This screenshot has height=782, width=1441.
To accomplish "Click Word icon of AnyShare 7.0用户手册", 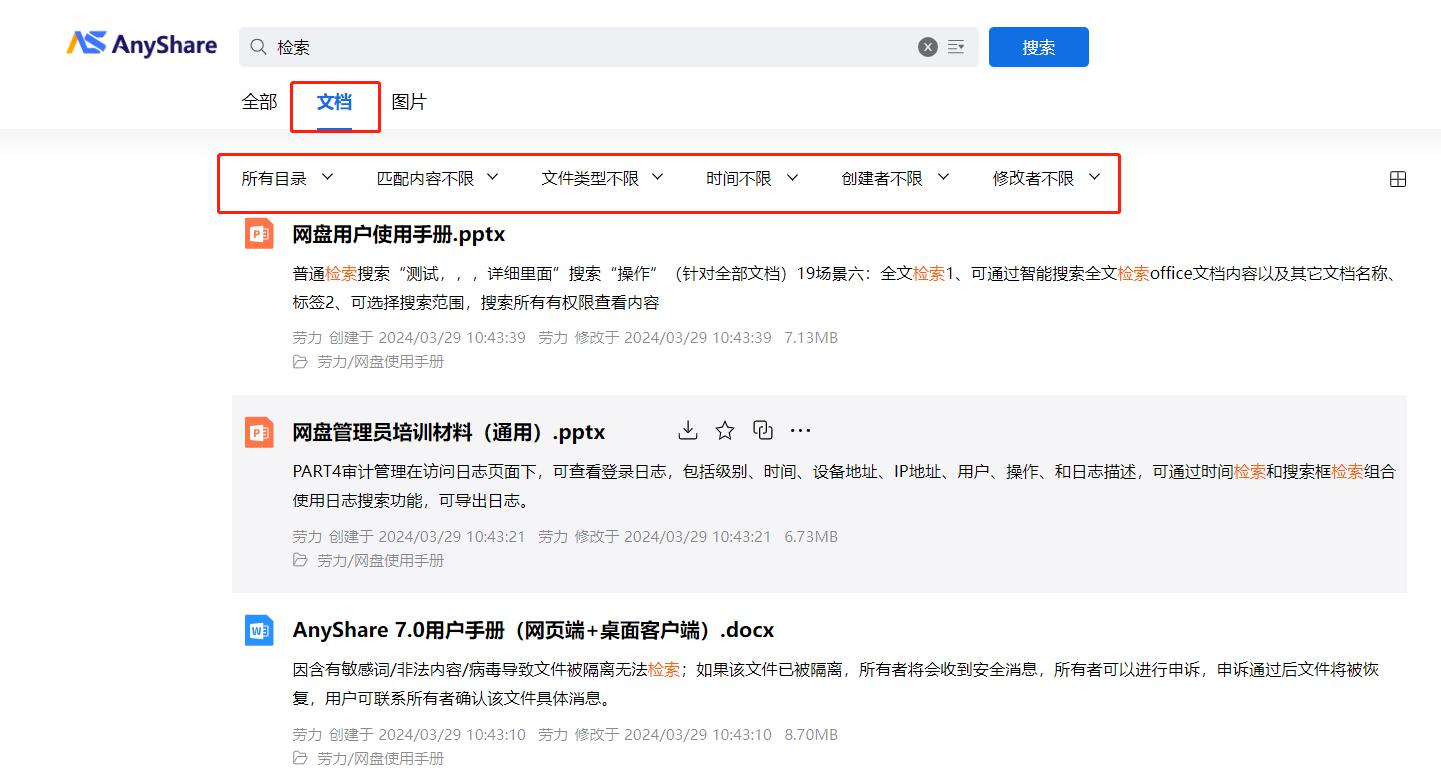I will pyautogui.click(x=259, y=630).
